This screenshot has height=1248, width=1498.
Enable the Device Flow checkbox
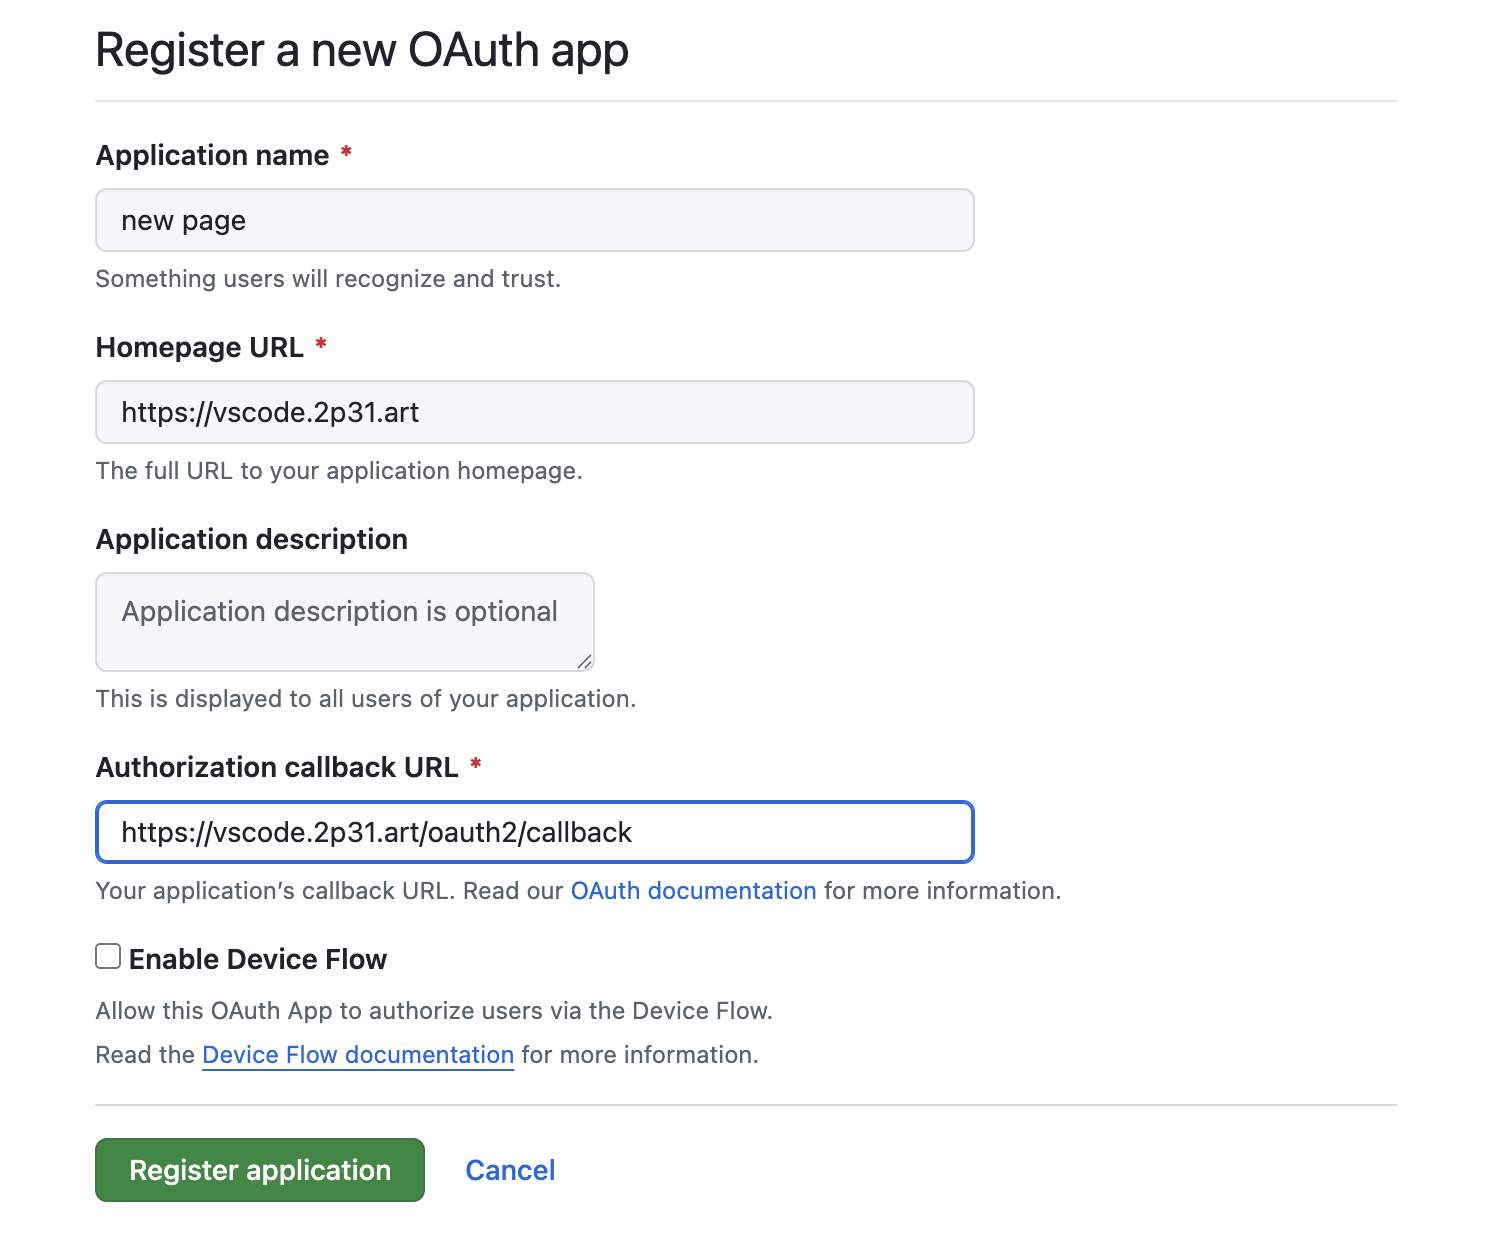click(108, 957)
